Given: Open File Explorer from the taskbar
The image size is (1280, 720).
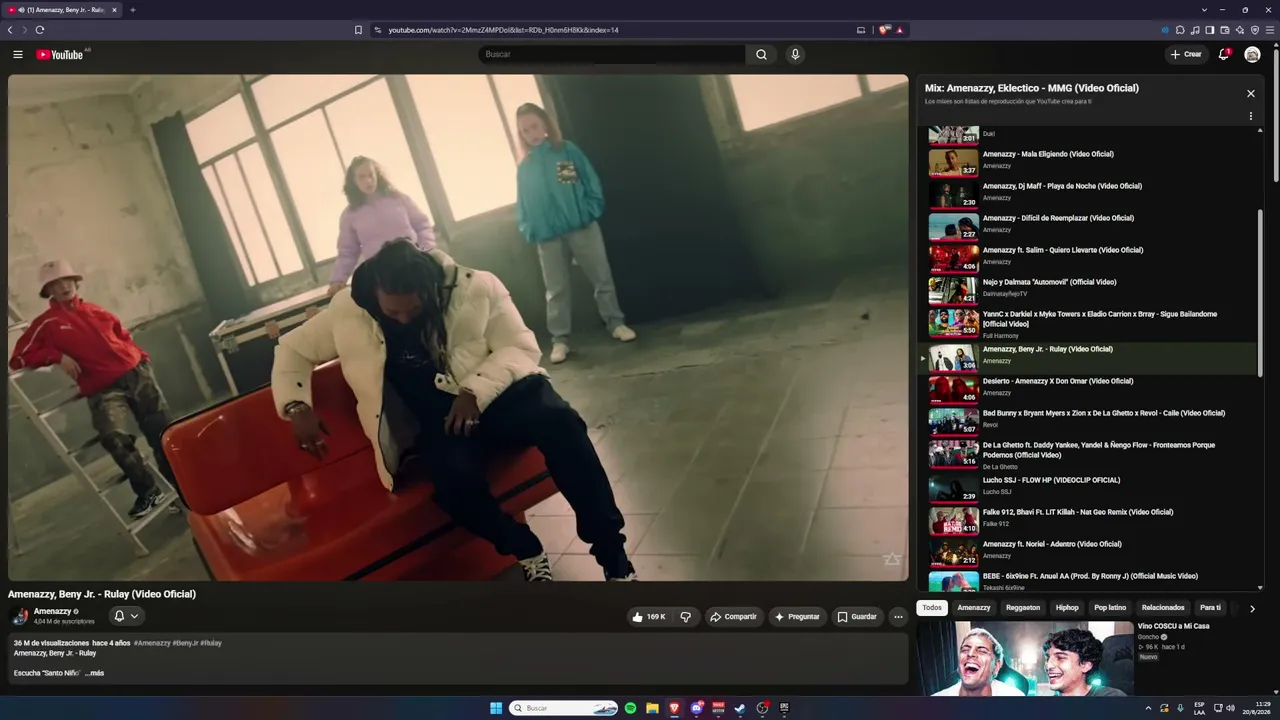Looking at the screenshot, I should [x=652, y=708].
